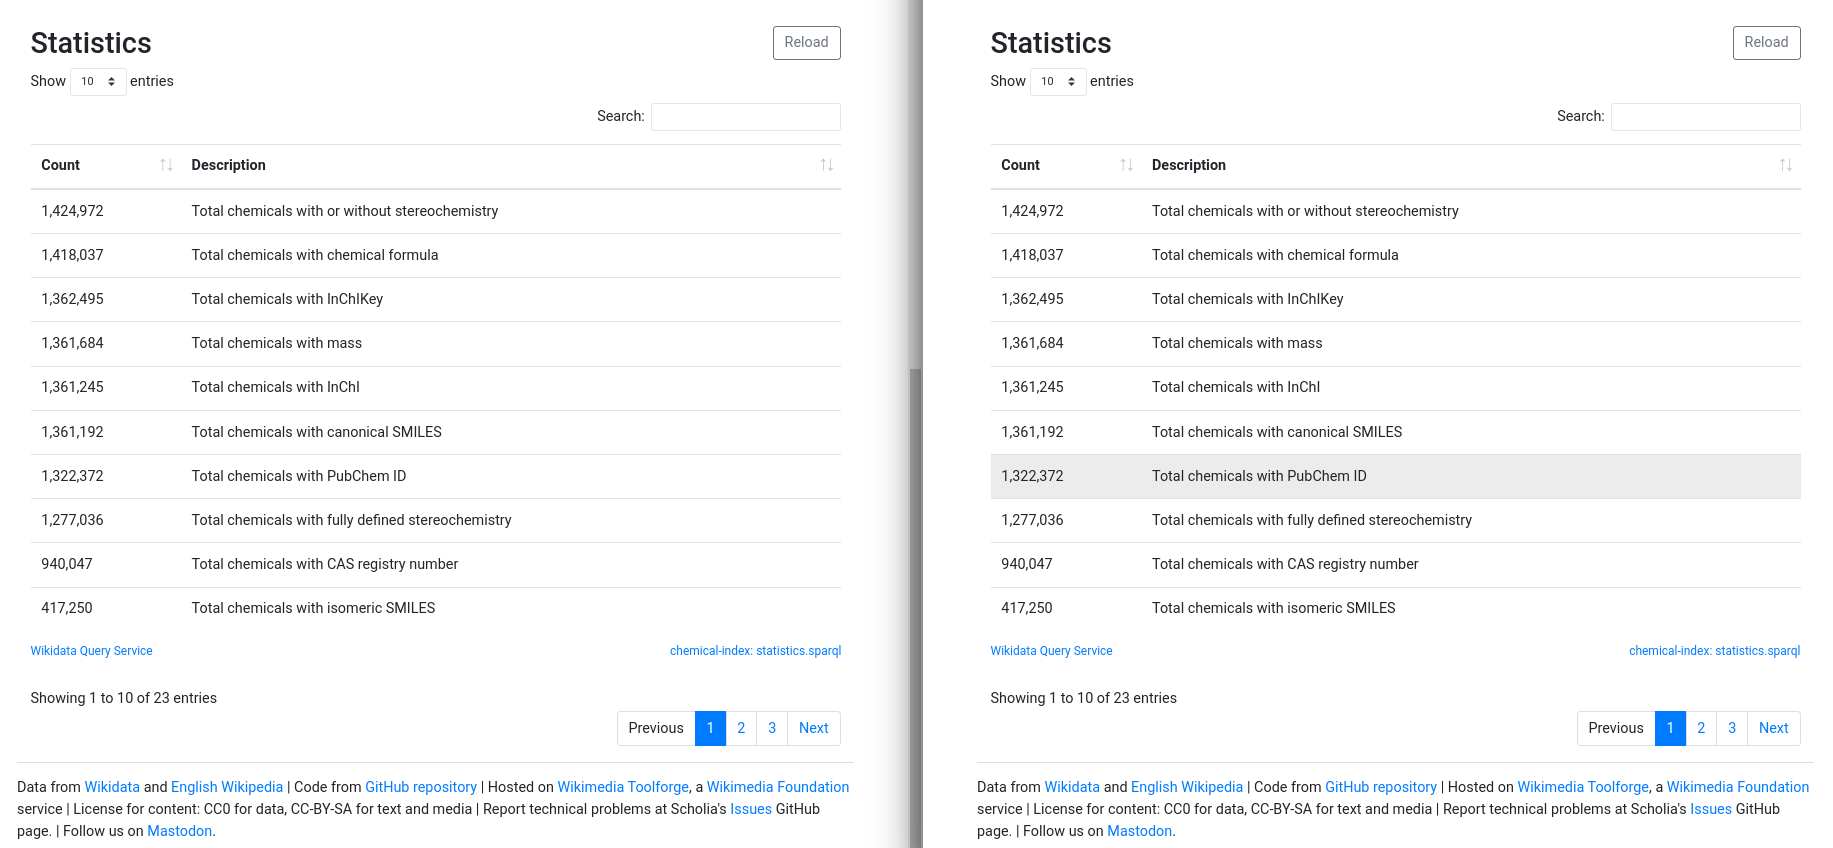Go to page 2 in left pagination
1833x848 pixels.
(741, 728)
